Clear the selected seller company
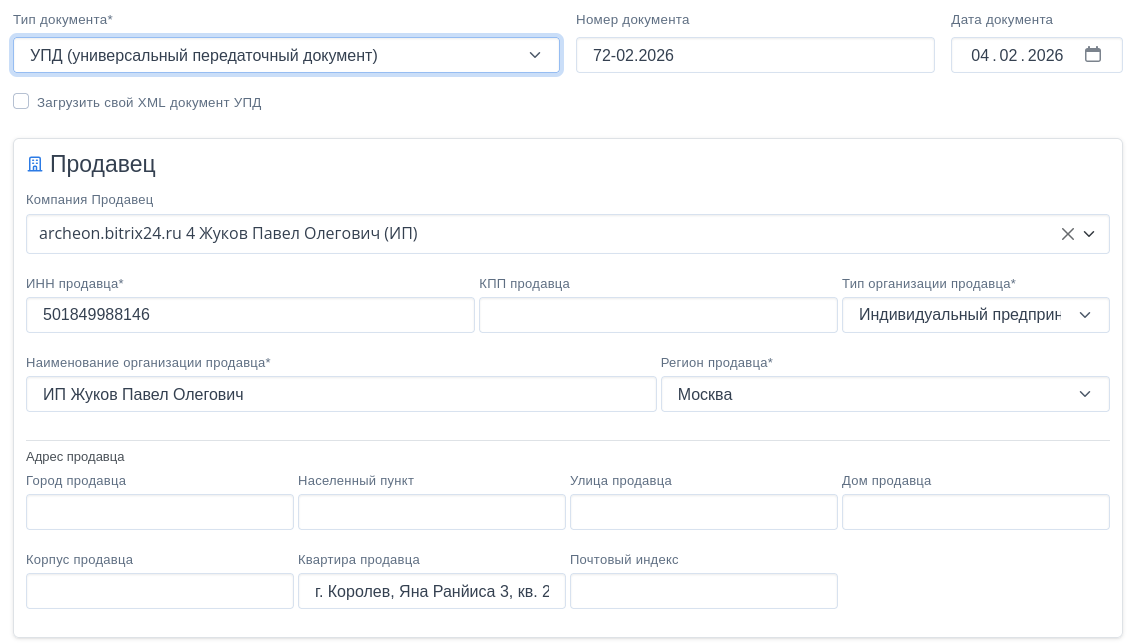 point(1067,234)
